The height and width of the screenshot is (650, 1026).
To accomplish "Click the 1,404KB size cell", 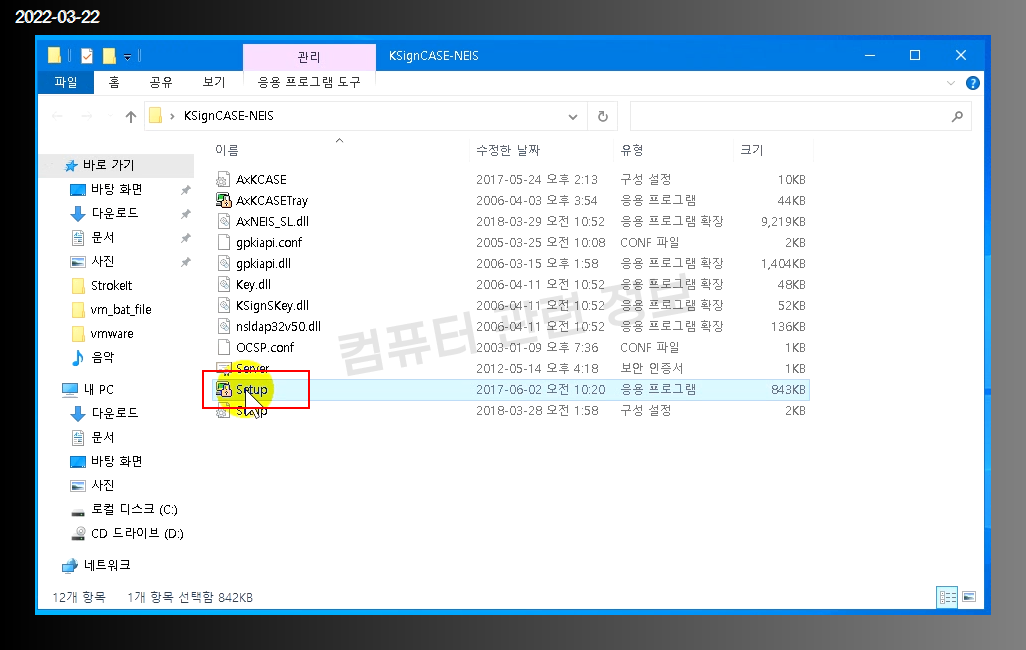I will click(x=783, y=263).
